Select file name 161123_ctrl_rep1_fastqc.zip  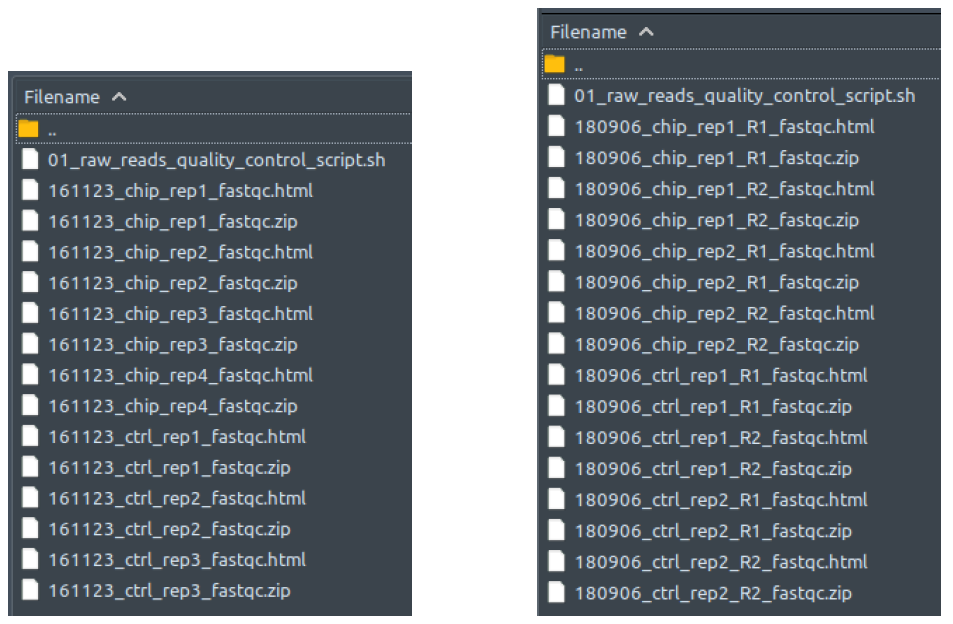169,468
